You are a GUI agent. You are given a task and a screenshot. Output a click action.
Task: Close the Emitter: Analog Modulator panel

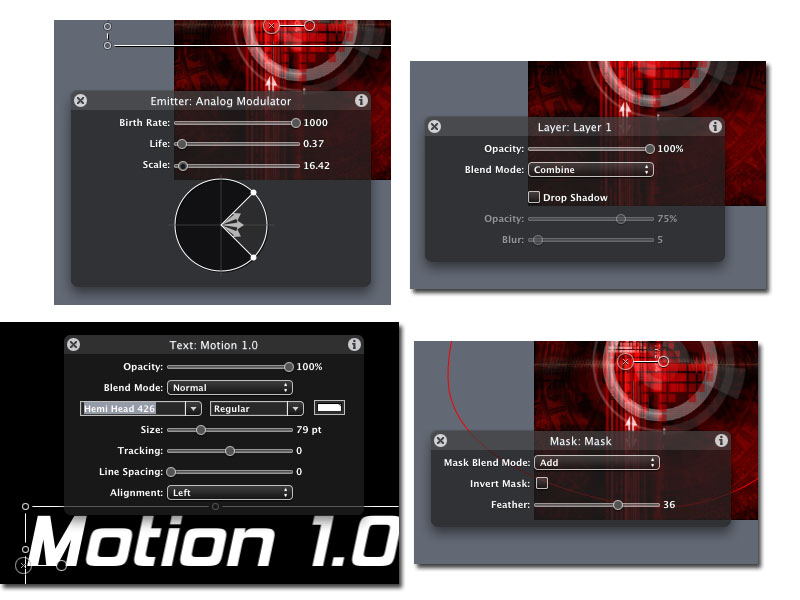pos(81,101)
